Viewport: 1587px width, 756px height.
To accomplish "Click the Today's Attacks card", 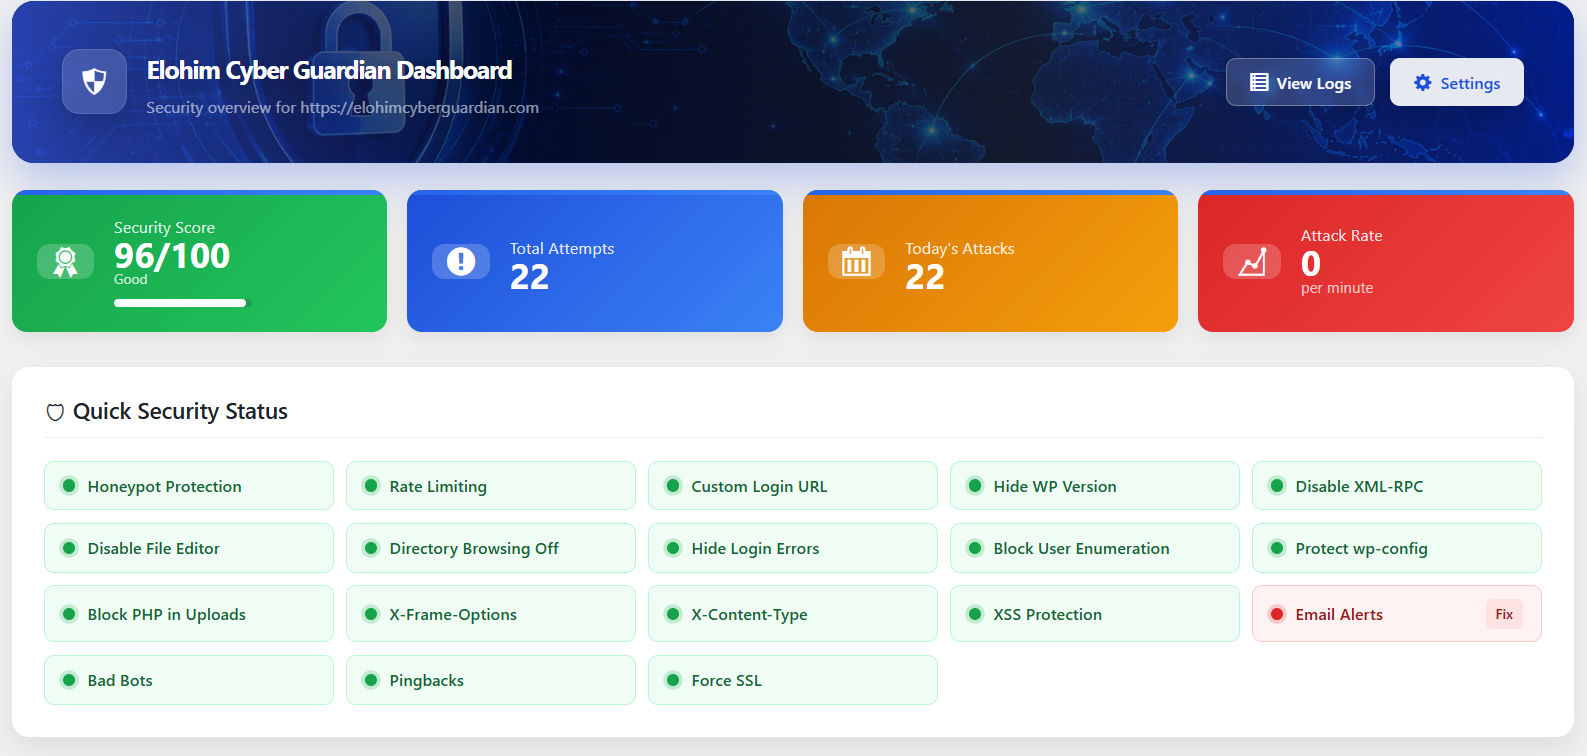I will click(990, 261).
